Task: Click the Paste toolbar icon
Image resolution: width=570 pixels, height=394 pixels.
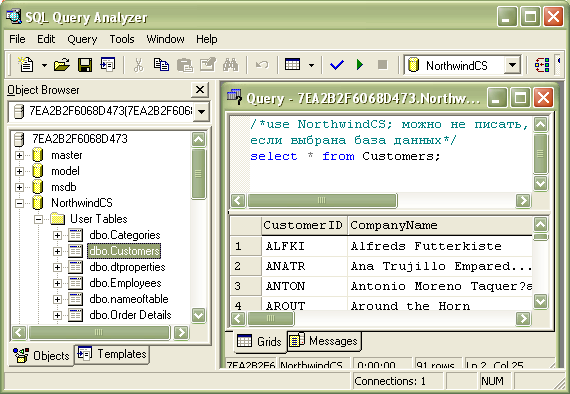Action: (184, 65)
